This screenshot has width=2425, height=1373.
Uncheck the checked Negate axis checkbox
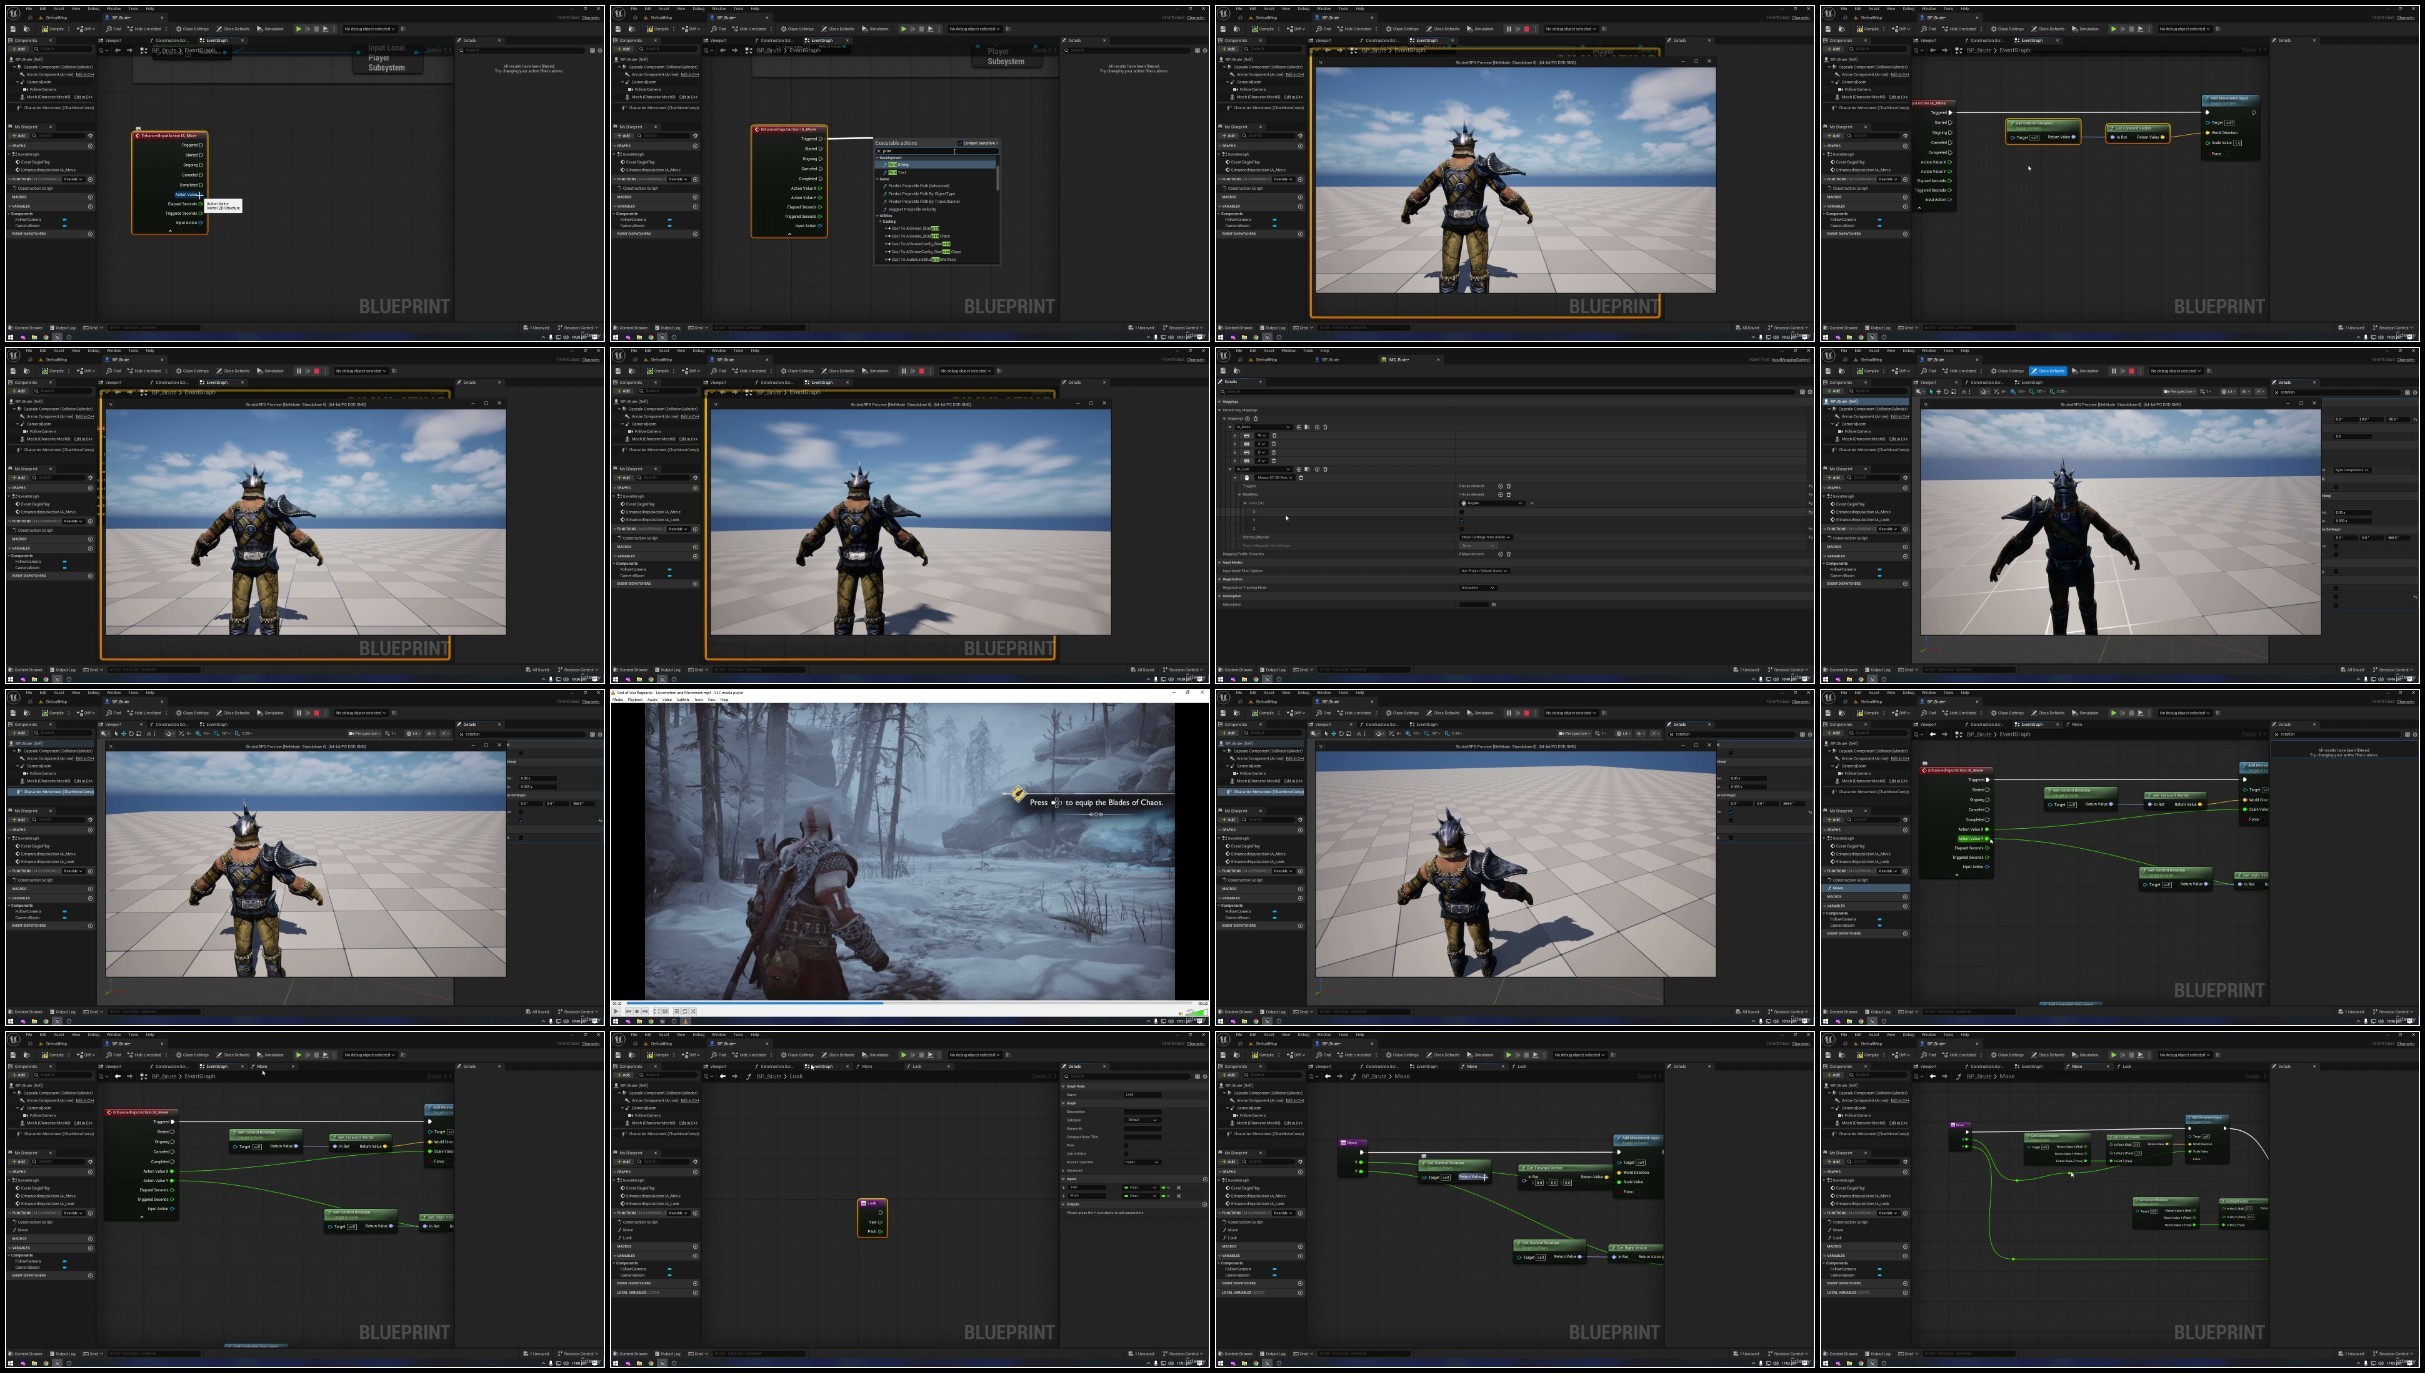(x=1462, y=521)
